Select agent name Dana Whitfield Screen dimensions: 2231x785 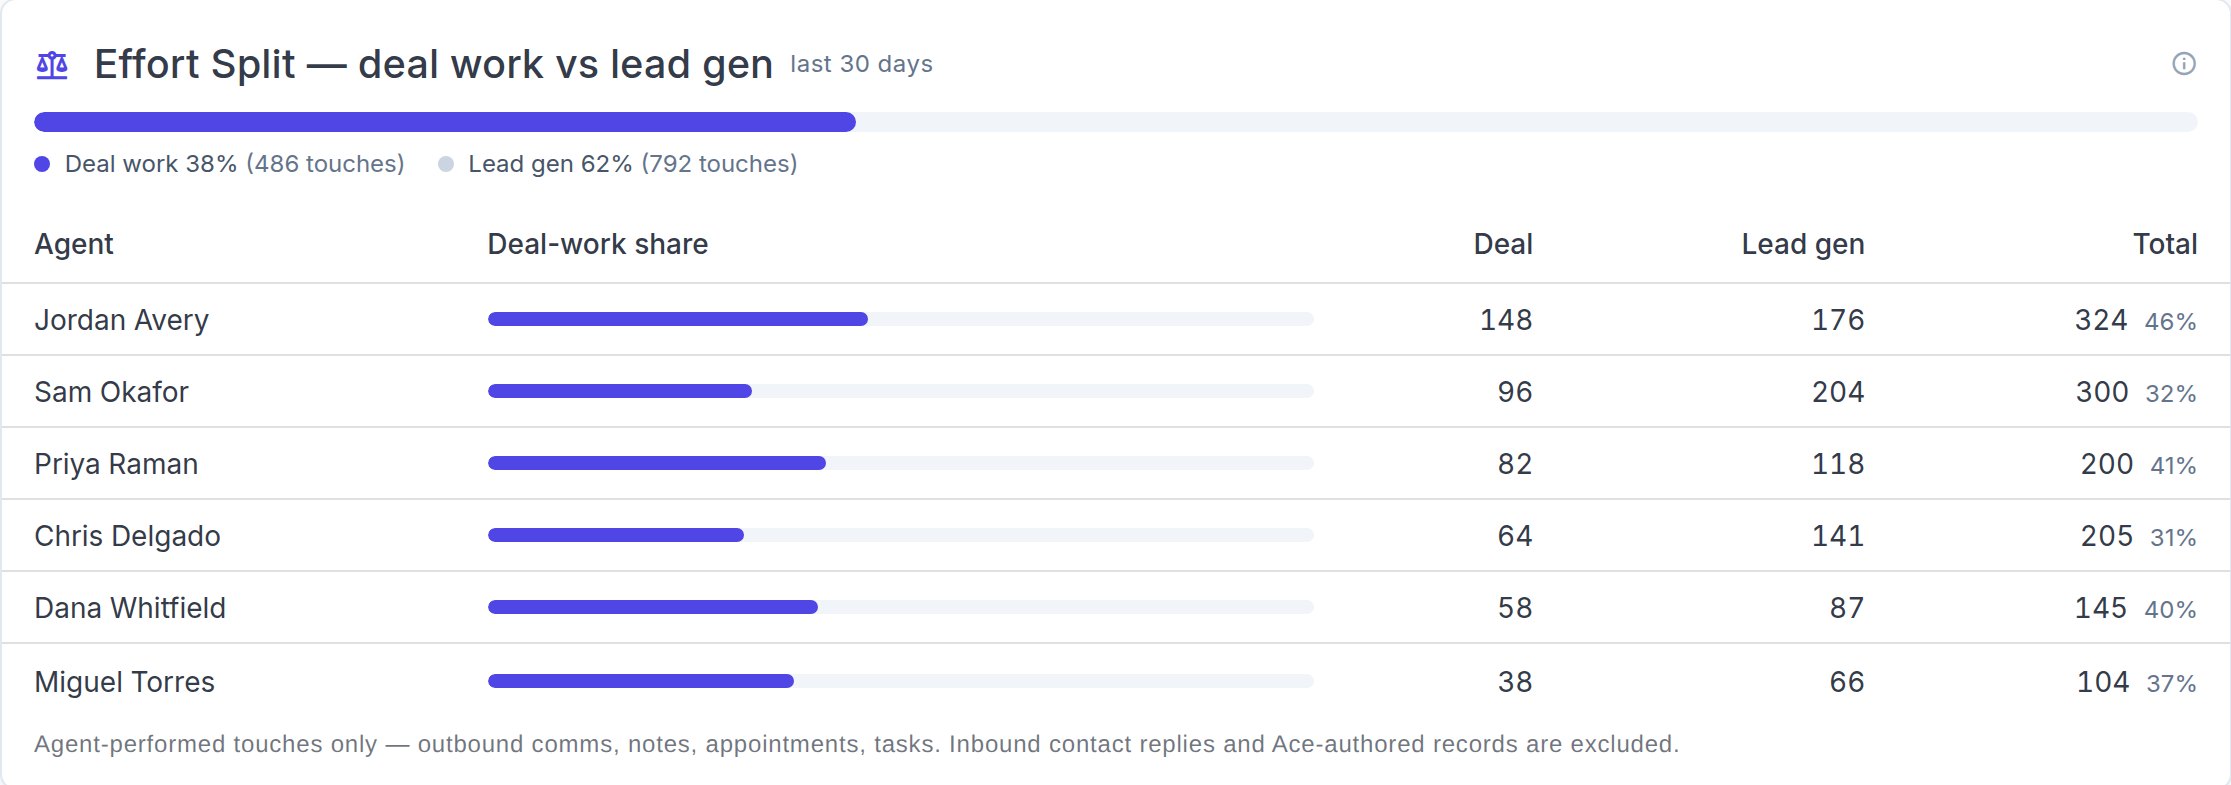click(130, 608)
